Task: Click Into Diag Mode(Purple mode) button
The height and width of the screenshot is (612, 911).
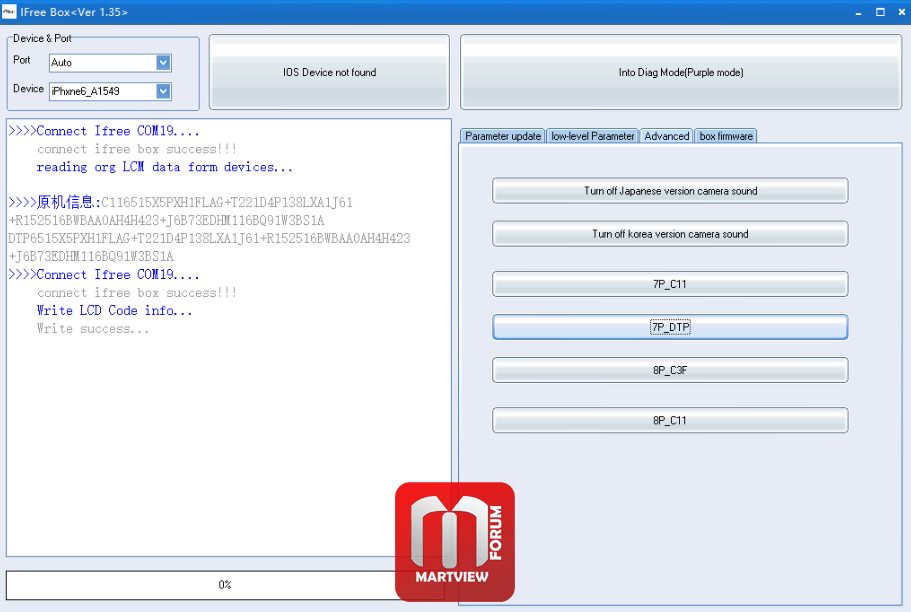Action: 681,72
